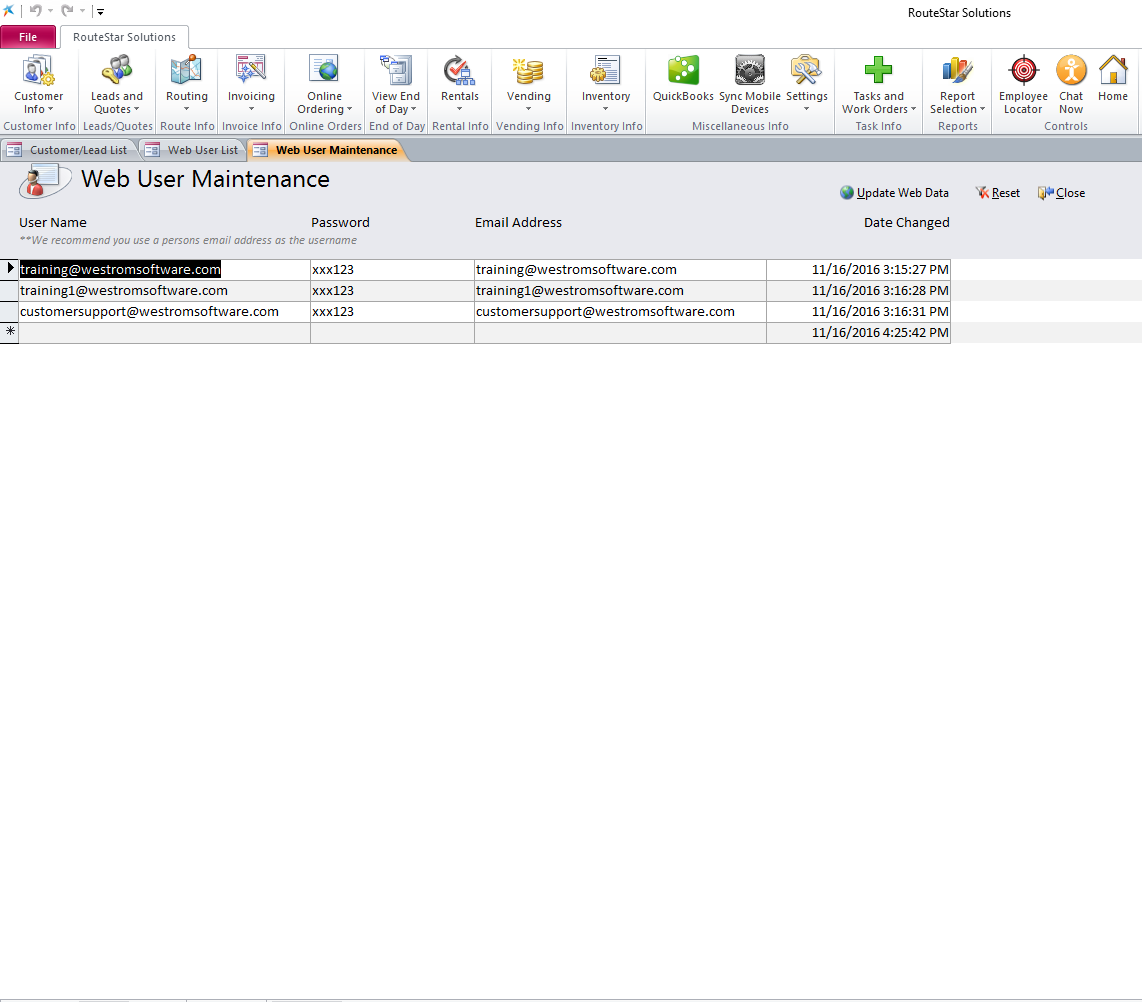Image resolution: width=1142 pixels, height=1002 pixels.
Task: Open the Employee Locator target icon
Action: pos(1023,71)
